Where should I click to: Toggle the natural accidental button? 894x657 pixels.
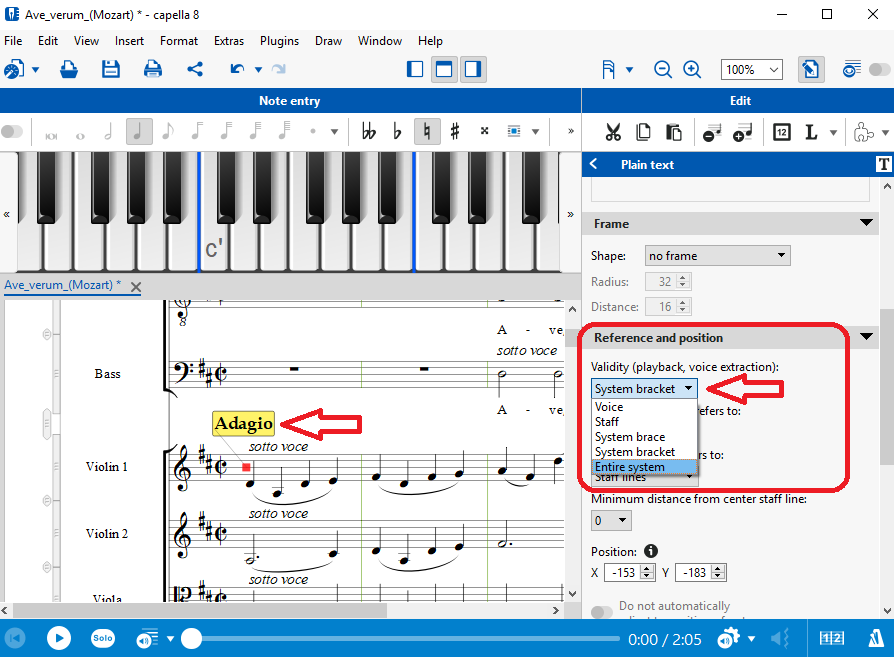click(x=426, y=132)
